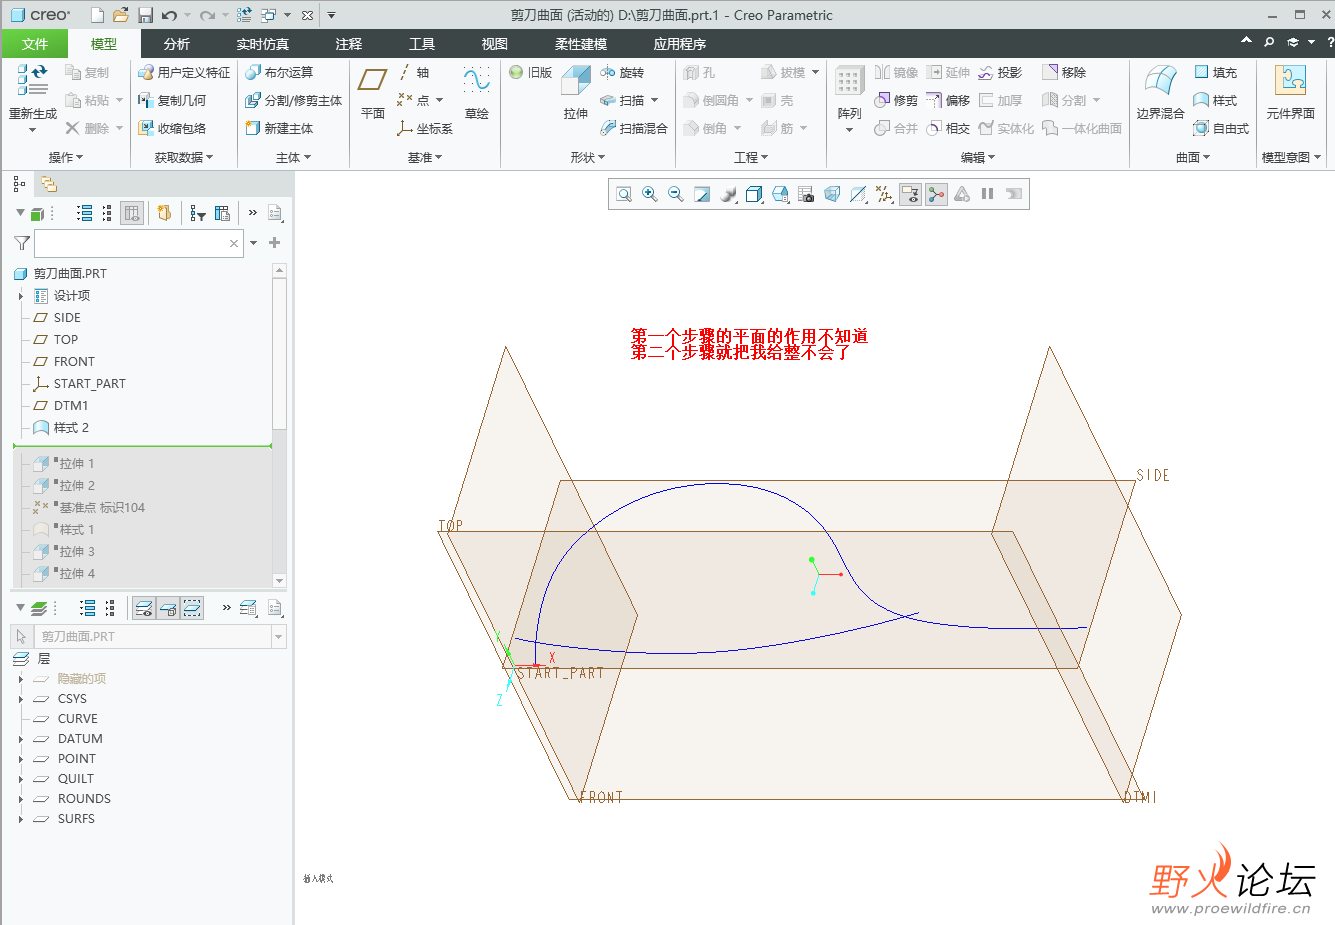The height and width of the screenshot is (925, 1335).
Task: Click the Project (投影) tool
Action: [1000, 72]
